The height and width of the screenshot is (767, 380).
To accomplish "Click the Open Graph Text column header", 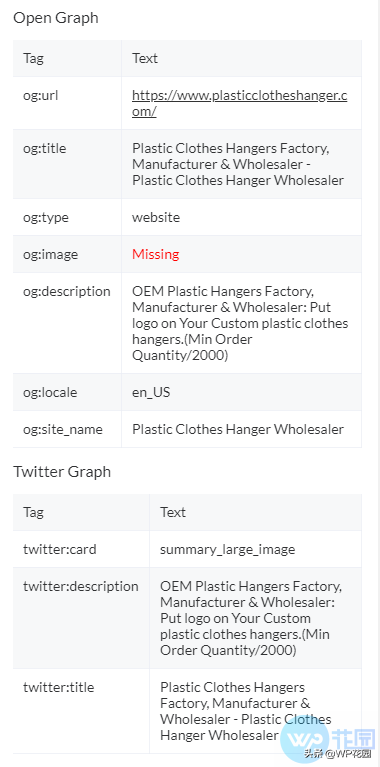I will click(x=145, y=58).
